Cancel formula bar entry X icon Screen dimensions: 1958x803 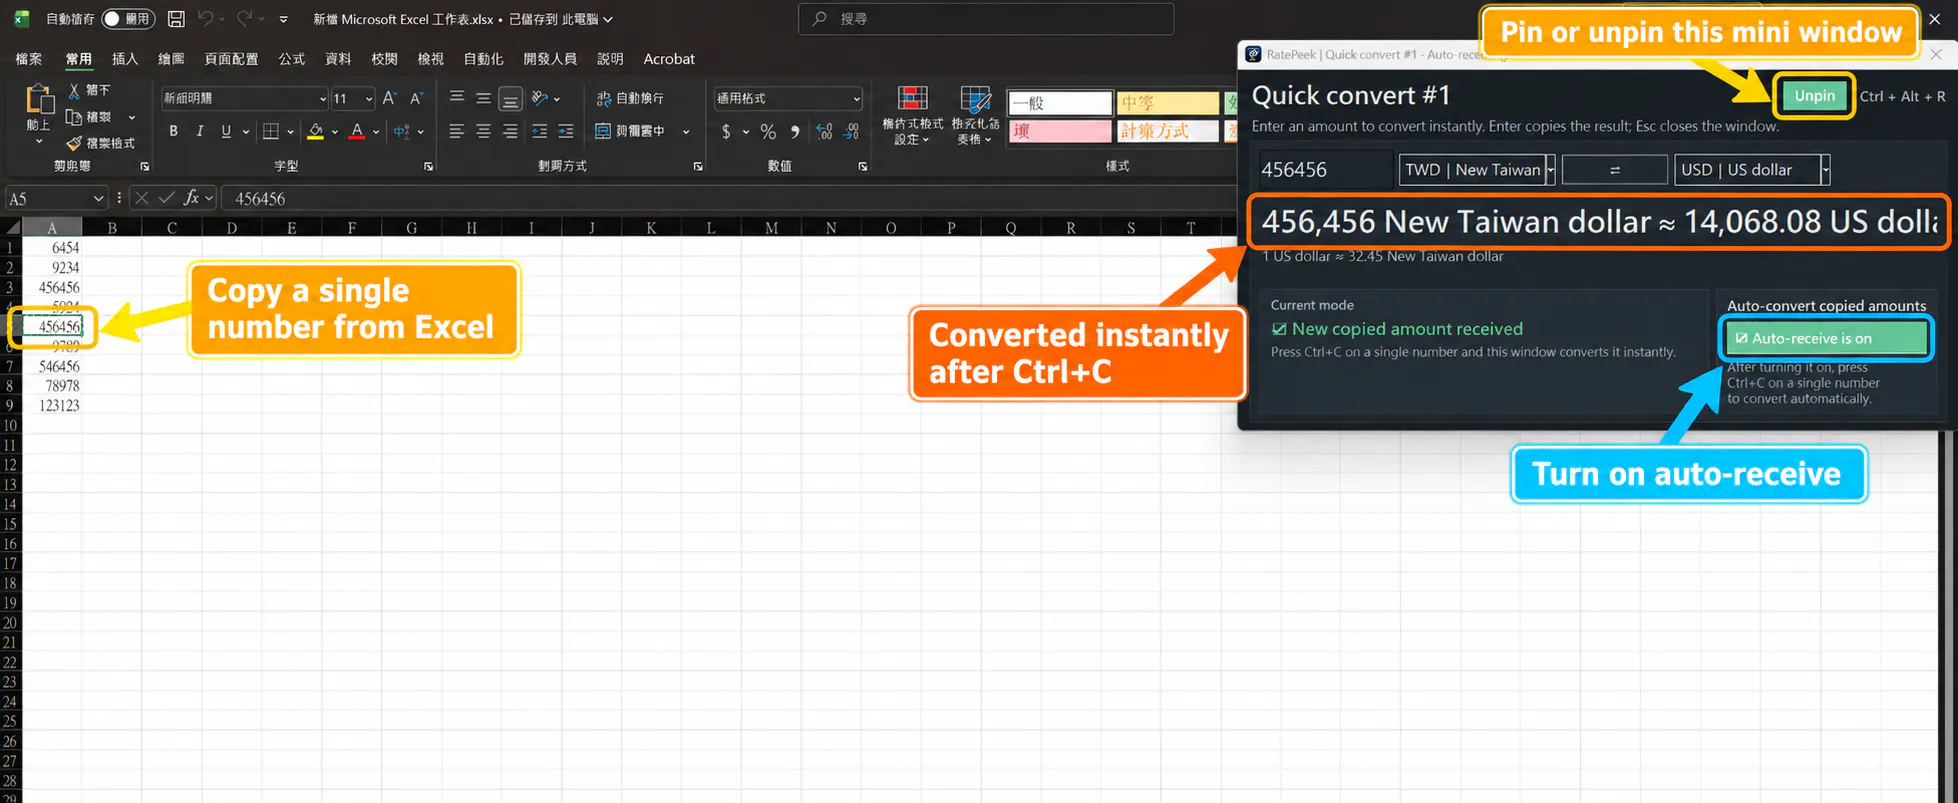[142, 198]
